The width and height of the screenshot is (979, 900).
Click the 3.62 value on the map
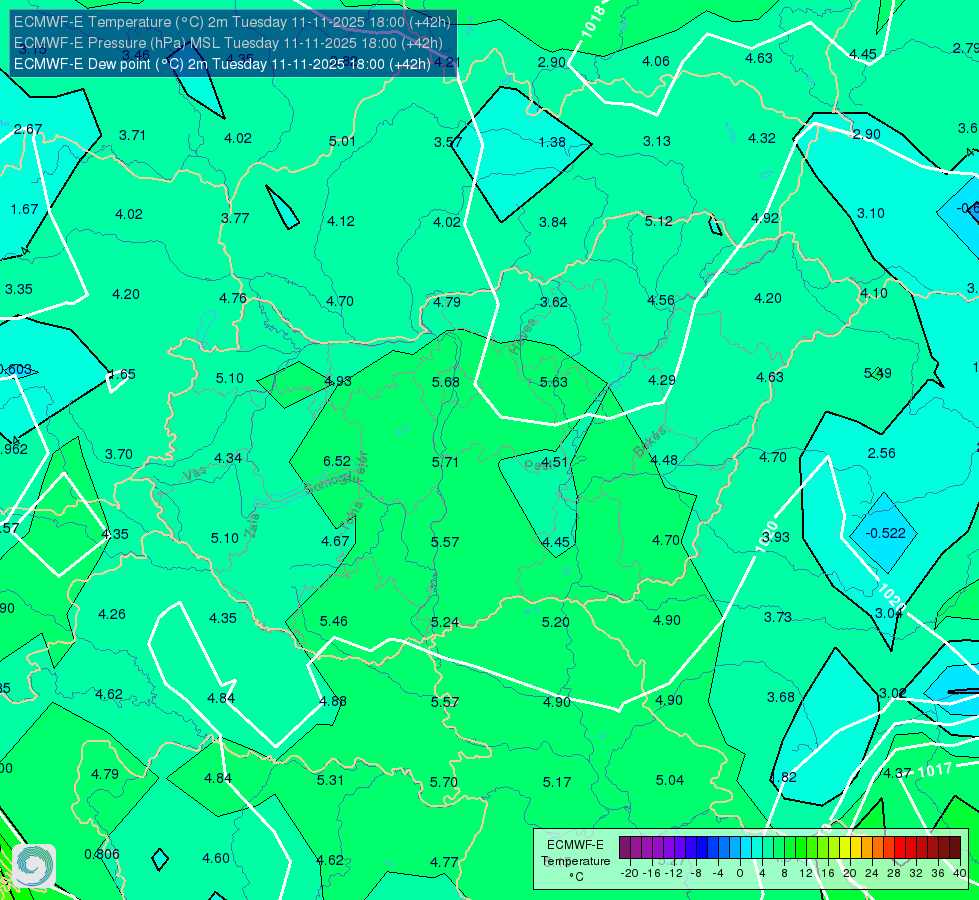click(554, 302)
